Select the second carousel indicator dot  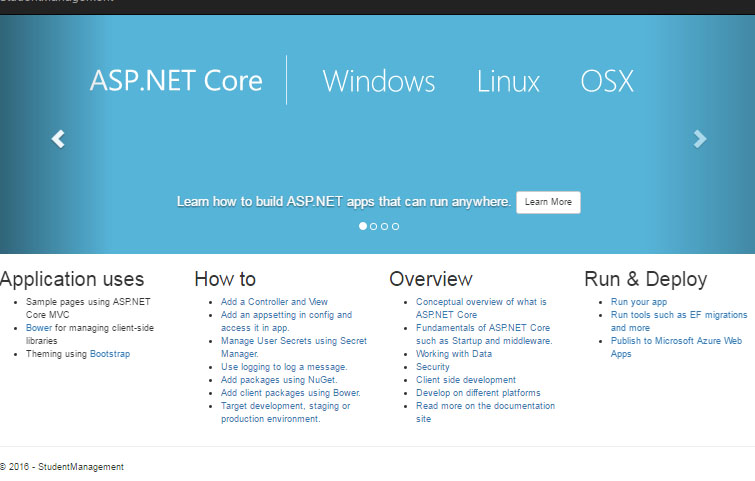[374, 226]
